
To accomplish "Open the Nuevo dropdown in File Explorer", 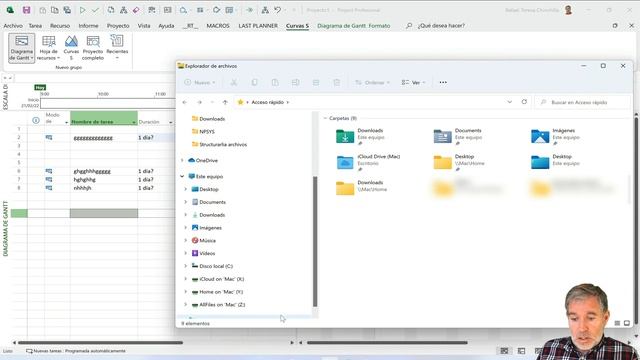I will [x=200, y=82].
